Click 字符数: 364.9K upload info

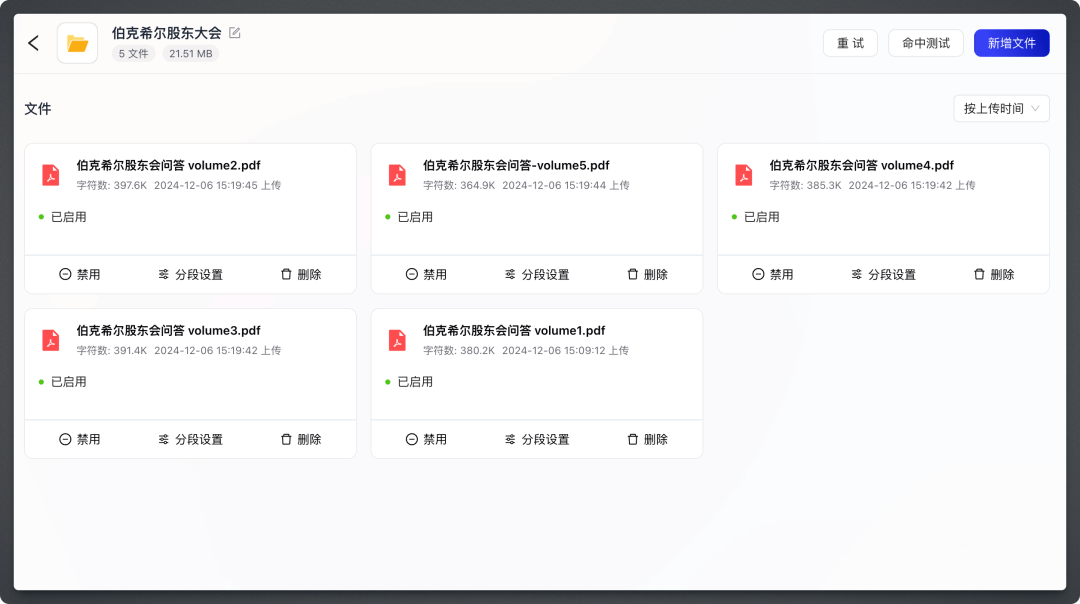(526, 185)
